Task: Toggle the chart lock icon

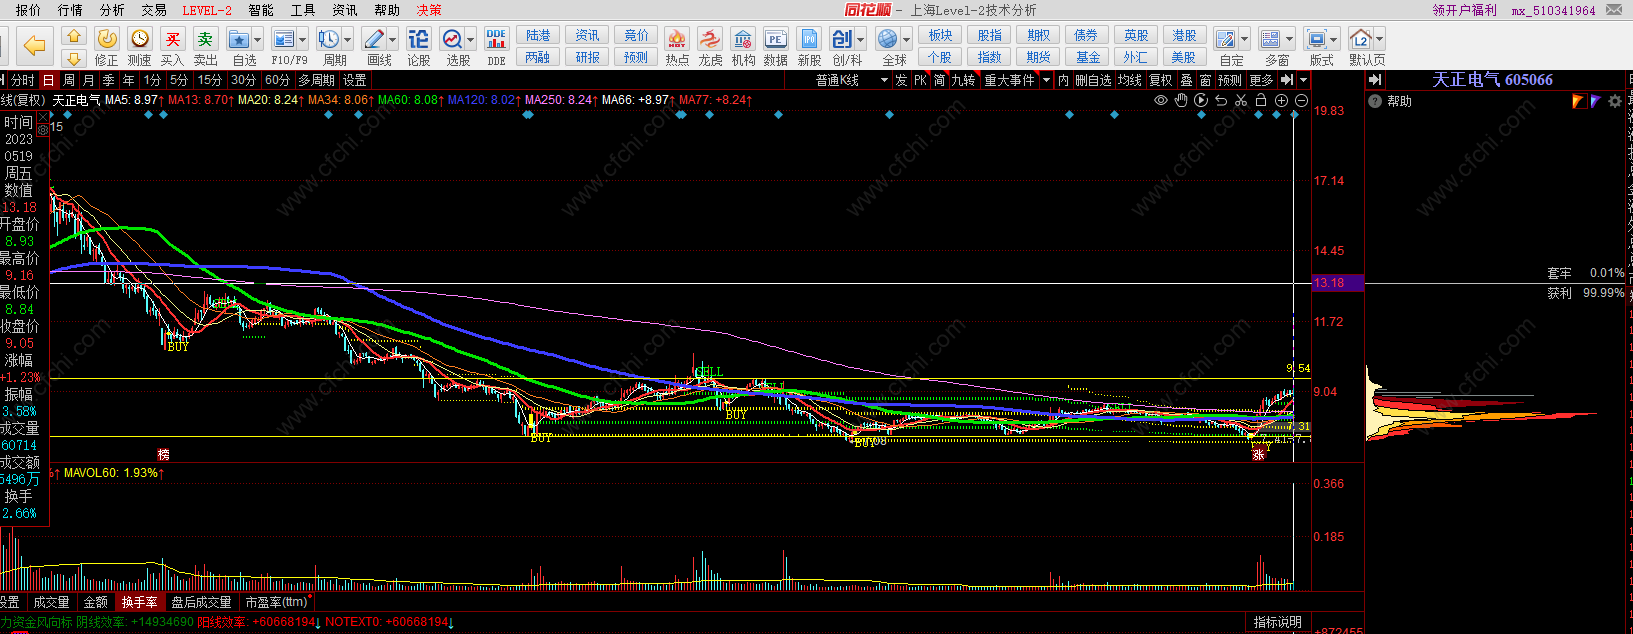Action: pos(1261,100)
